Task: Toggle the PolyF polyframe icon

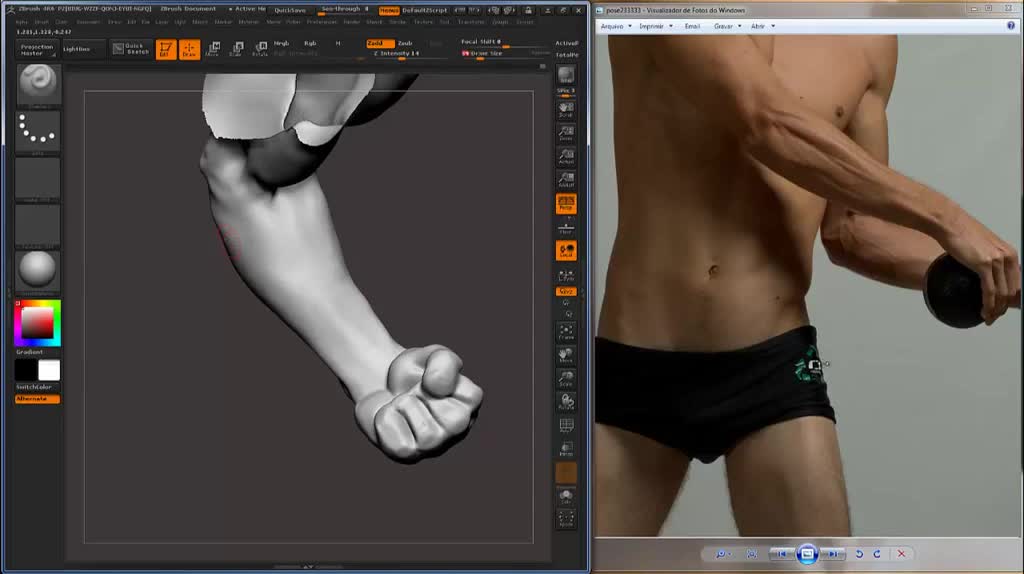Action: [x=566, y=426]
